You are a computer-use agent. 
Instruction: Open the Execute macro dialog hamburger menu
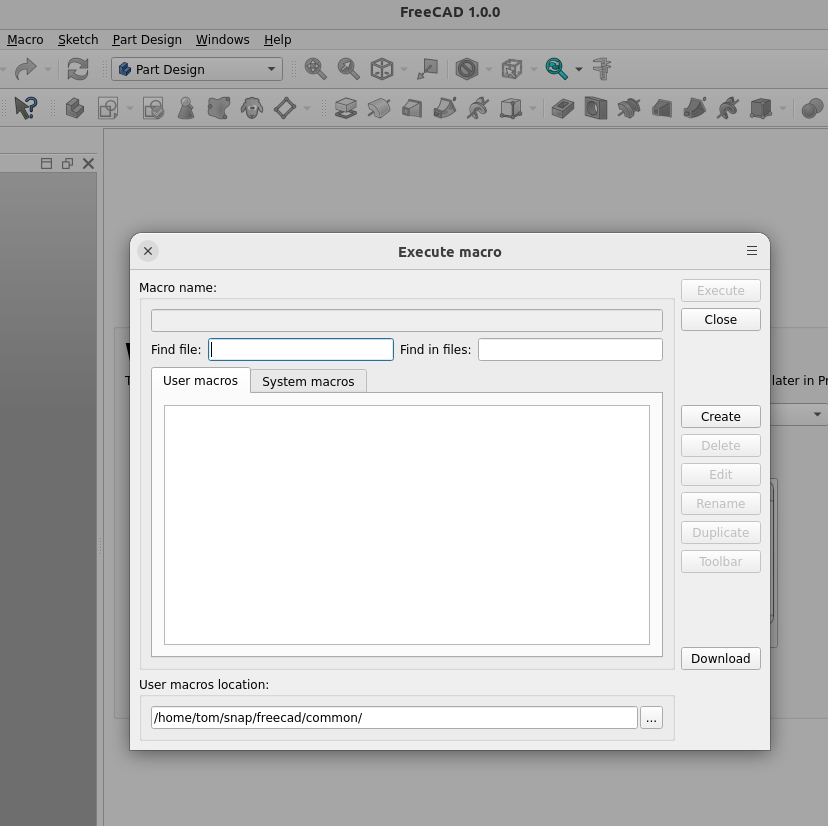(752, 251)
